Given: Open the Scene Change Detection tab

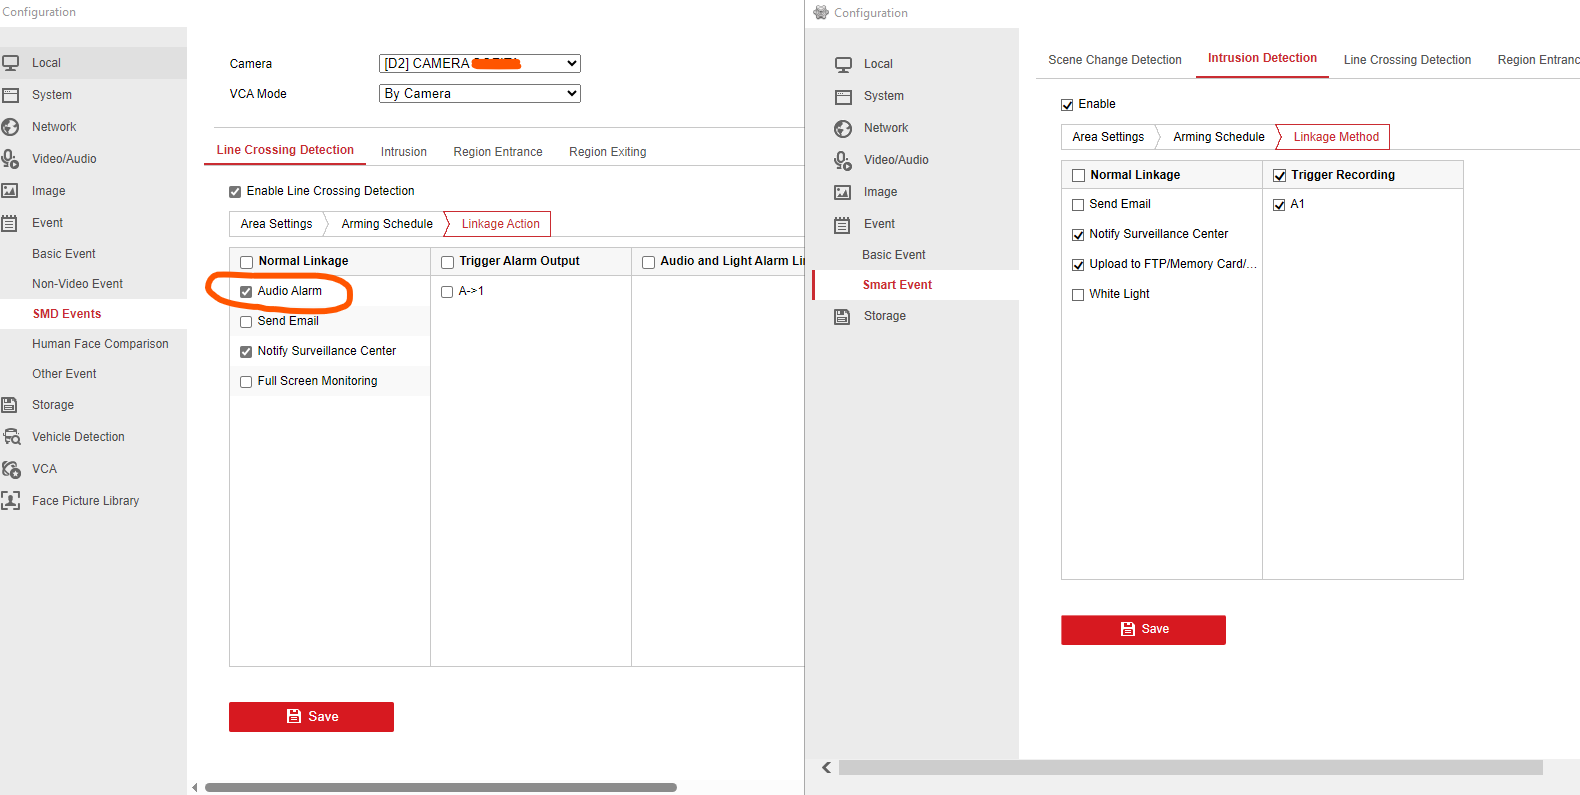Looking at the screenshot, I should click(x=1114, y=60).
